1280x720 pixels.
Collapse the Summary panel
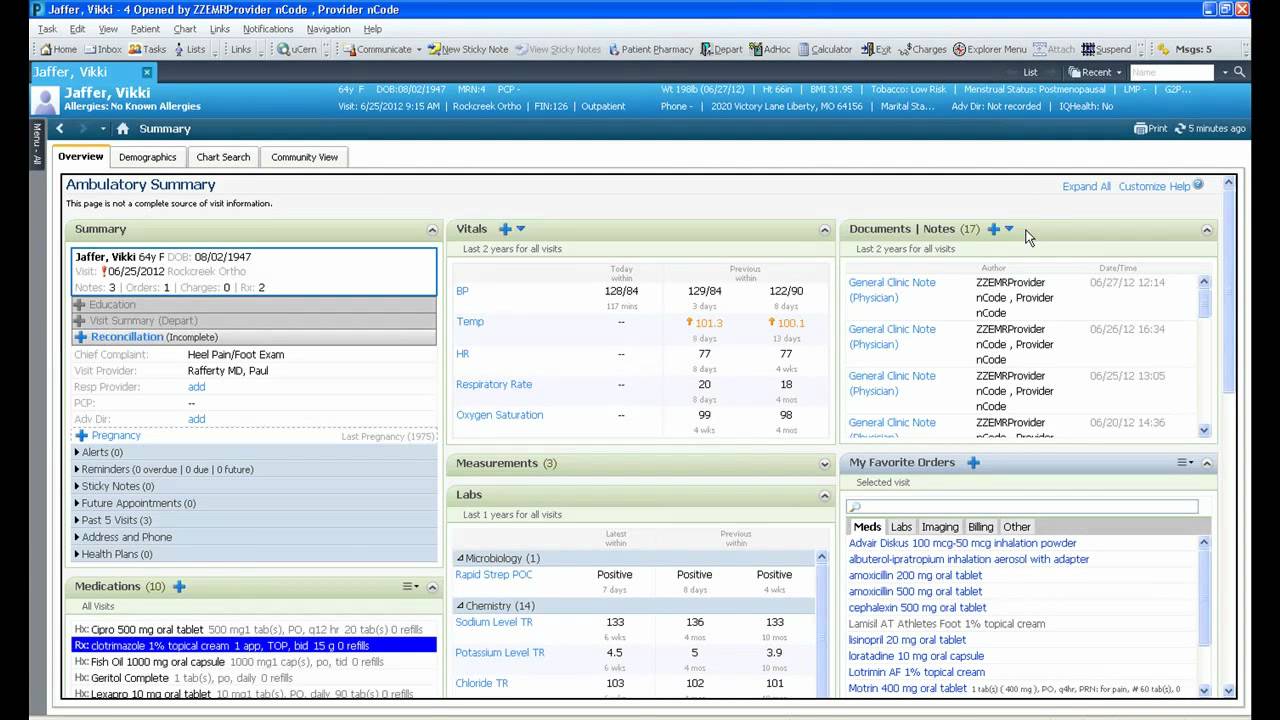coord(432,230)
